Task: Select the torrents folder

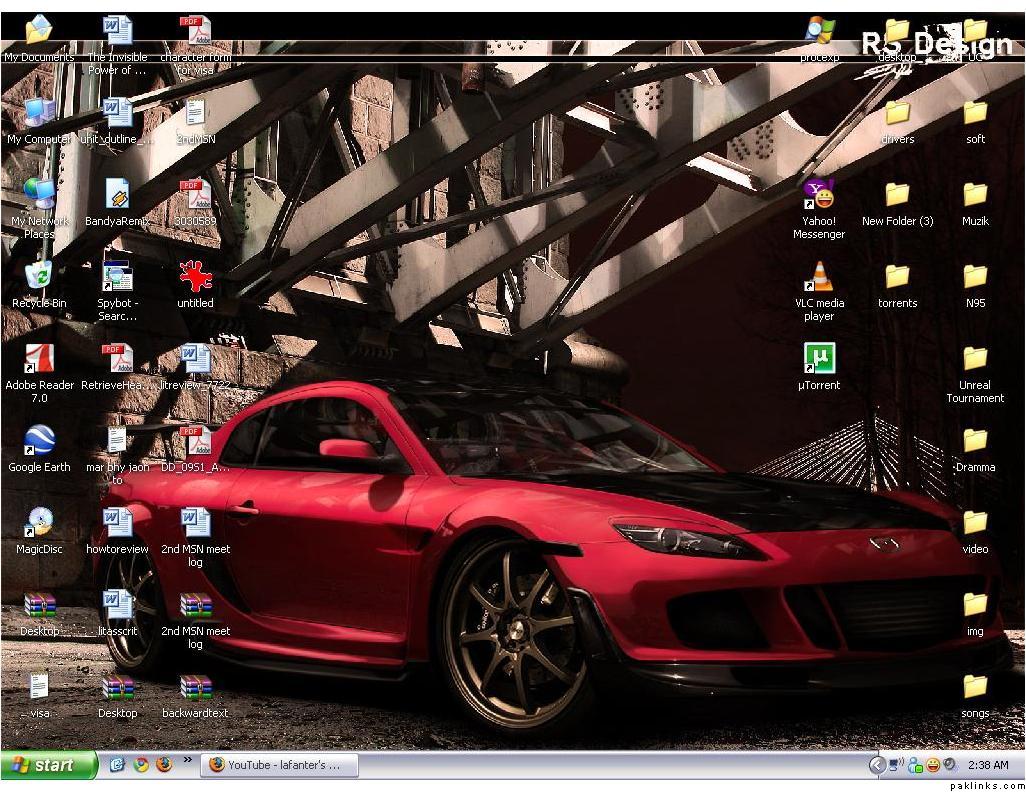Action: (x=897, y=277)
